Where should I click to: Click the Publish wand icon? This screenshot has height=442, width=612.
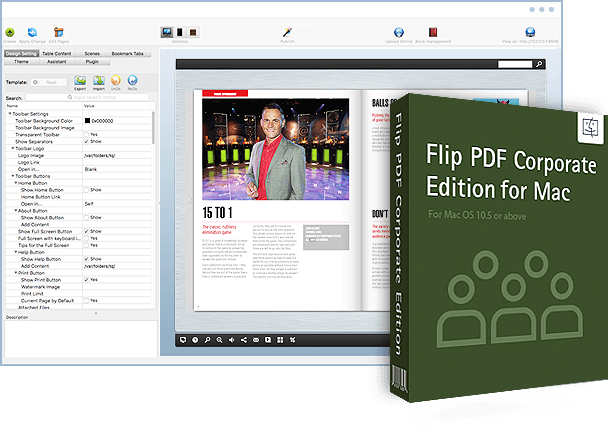(287, 32)
